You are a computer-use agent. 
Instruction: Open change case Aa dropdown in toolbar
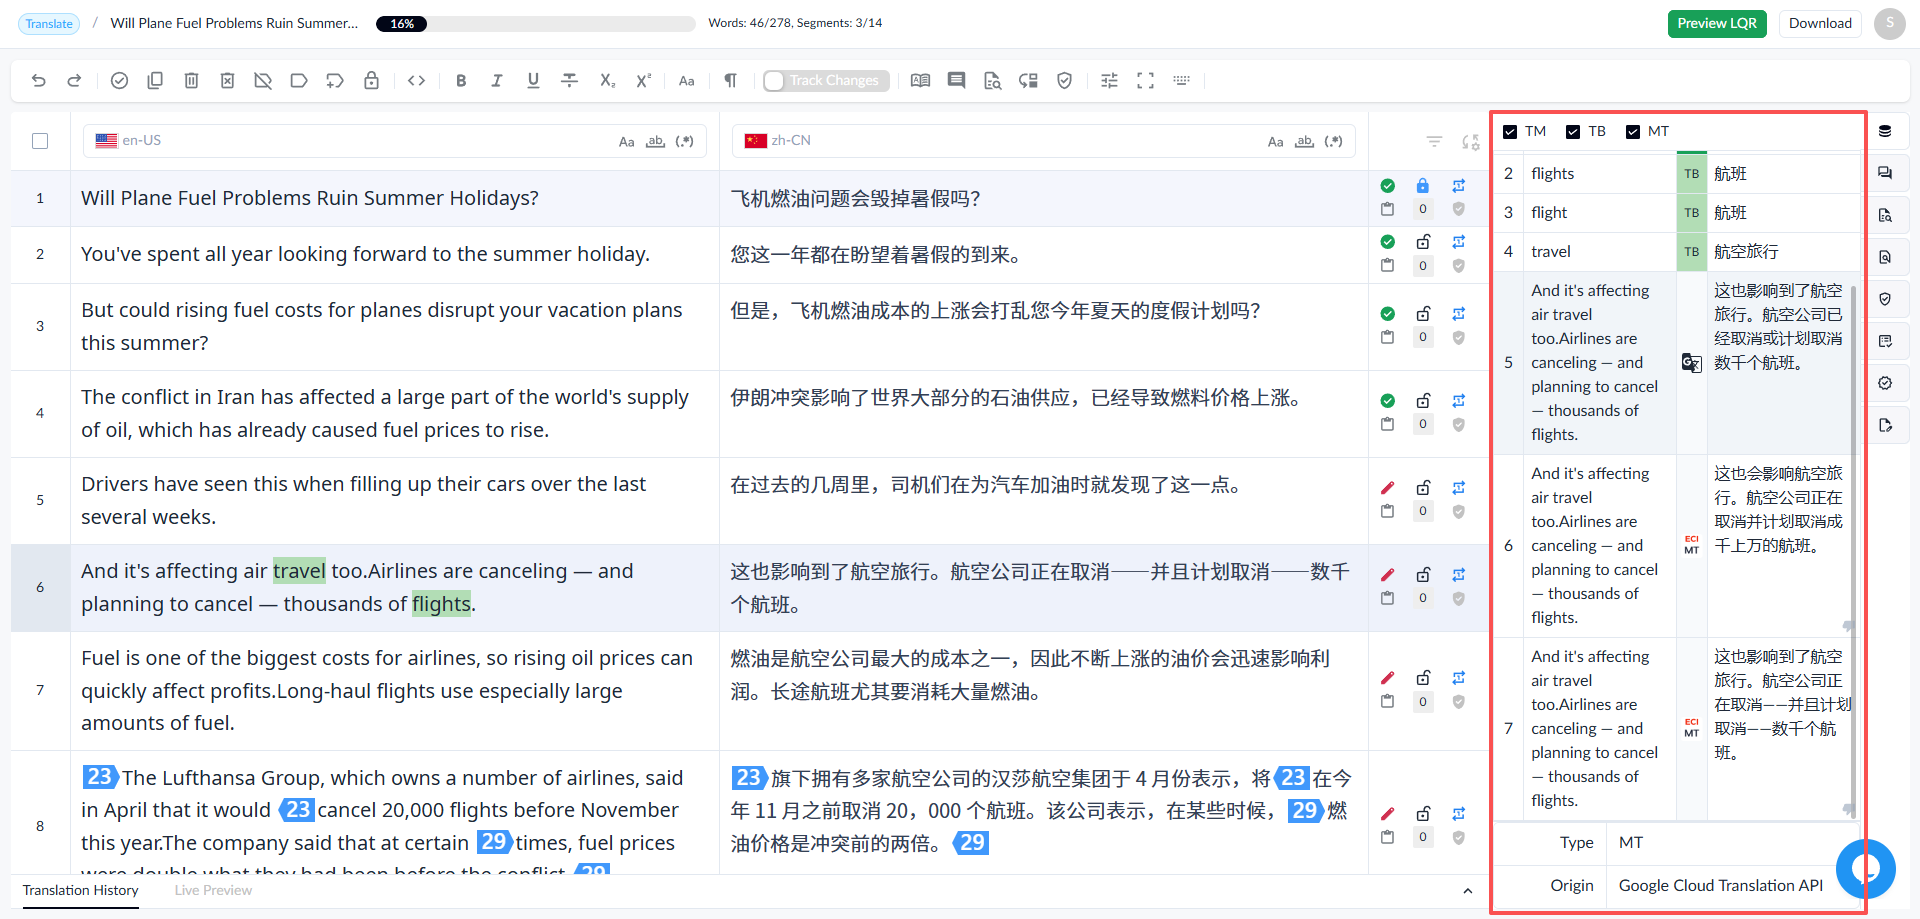pos(687,81)
